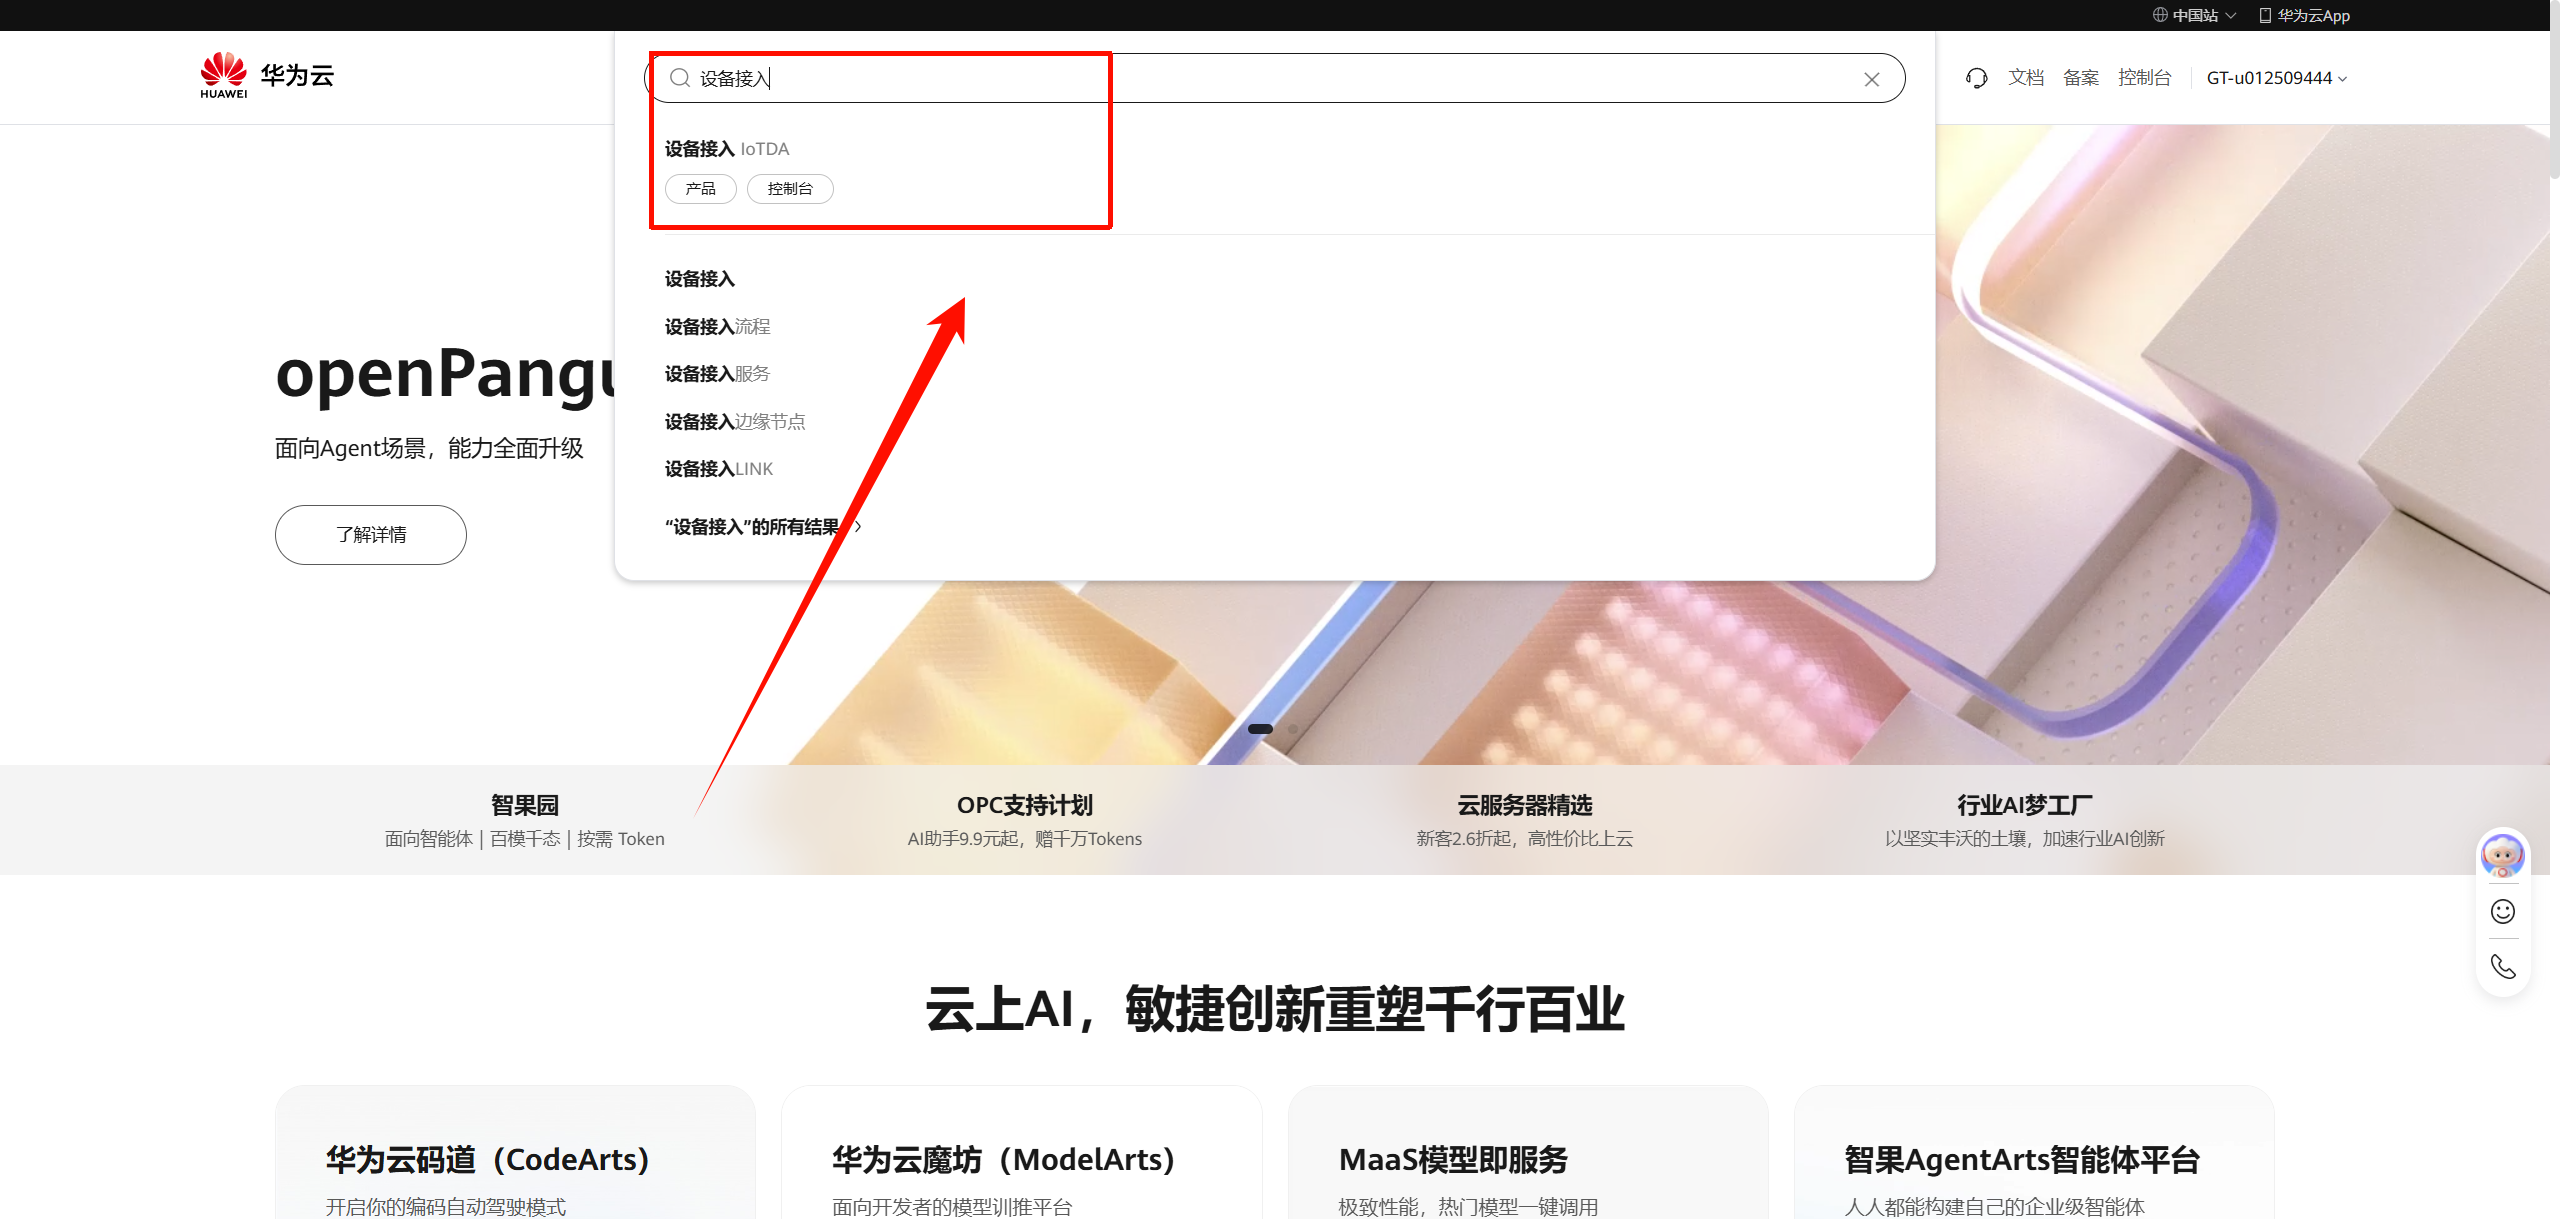Open the GT-u012509444 account dropdown
The height and width of the screenshot is (1219, 2560).
pyautogui.click(x=2277, y=78)
